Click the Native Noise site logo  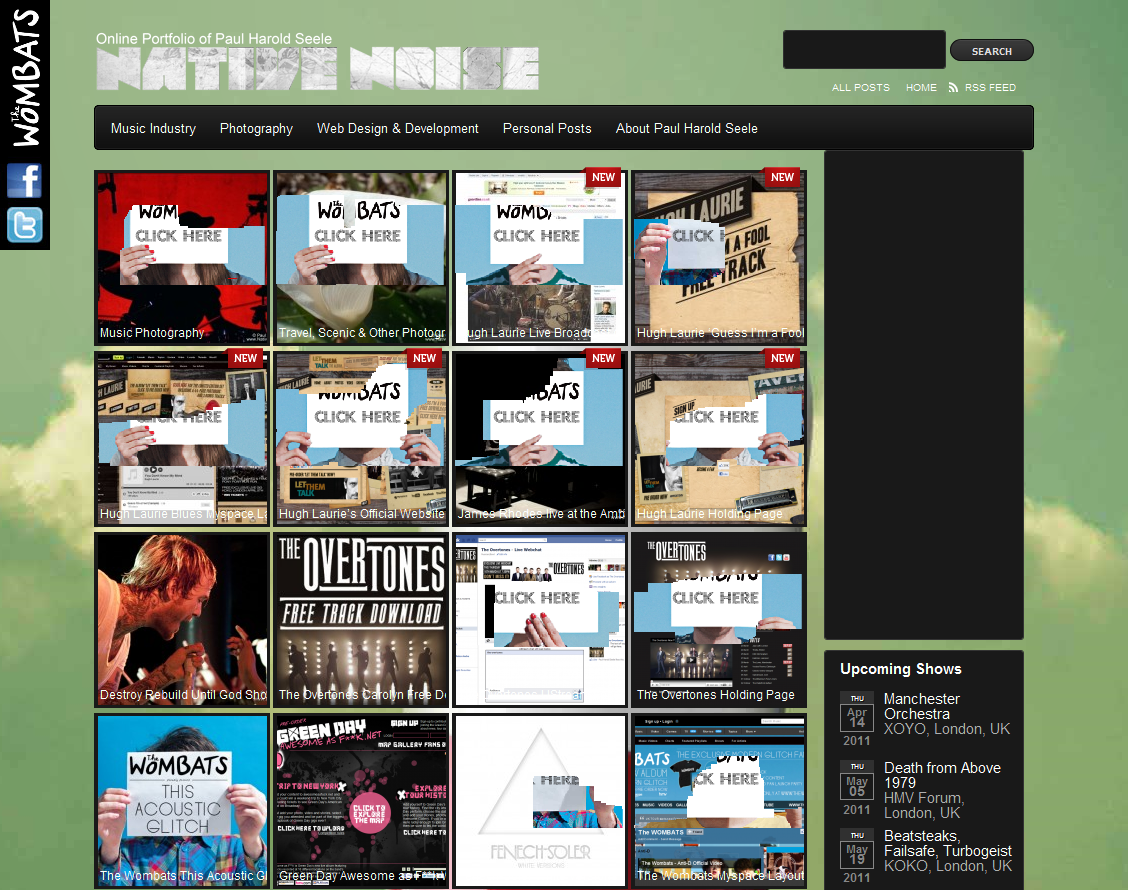(x=317, y=69)
